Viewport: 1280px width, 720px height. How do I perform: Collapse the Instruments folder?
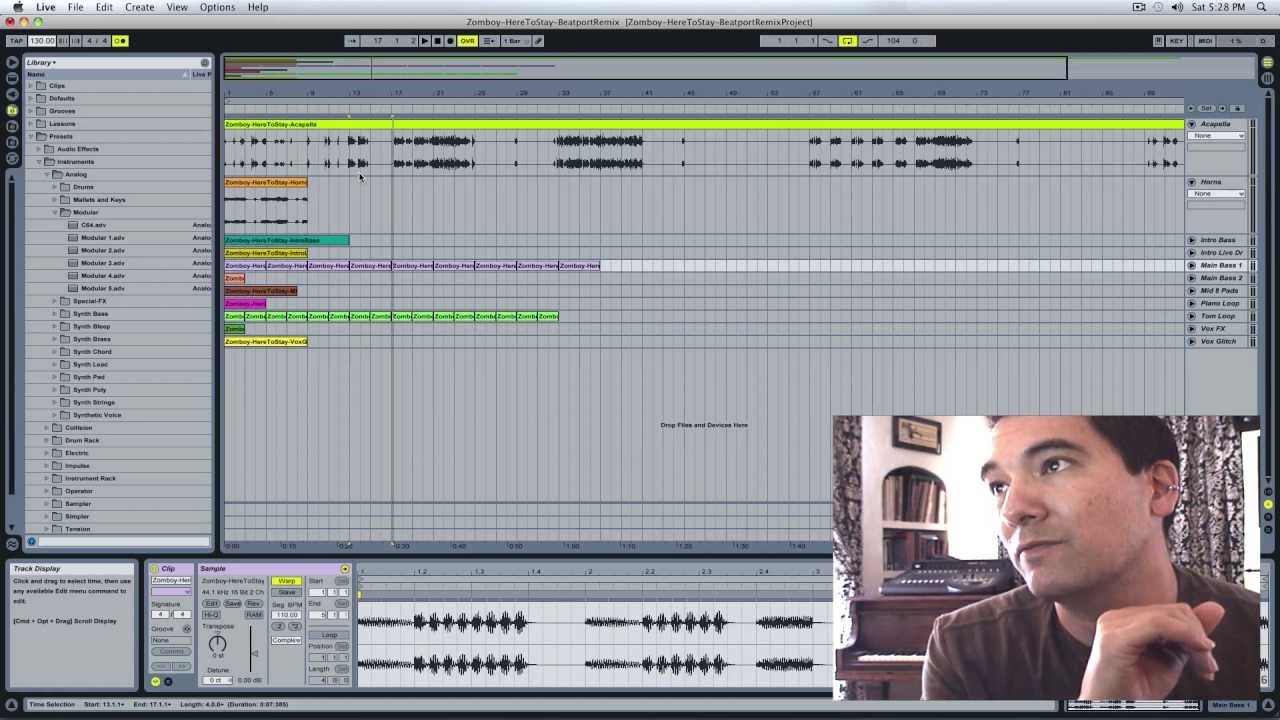[x=38, y=161]
